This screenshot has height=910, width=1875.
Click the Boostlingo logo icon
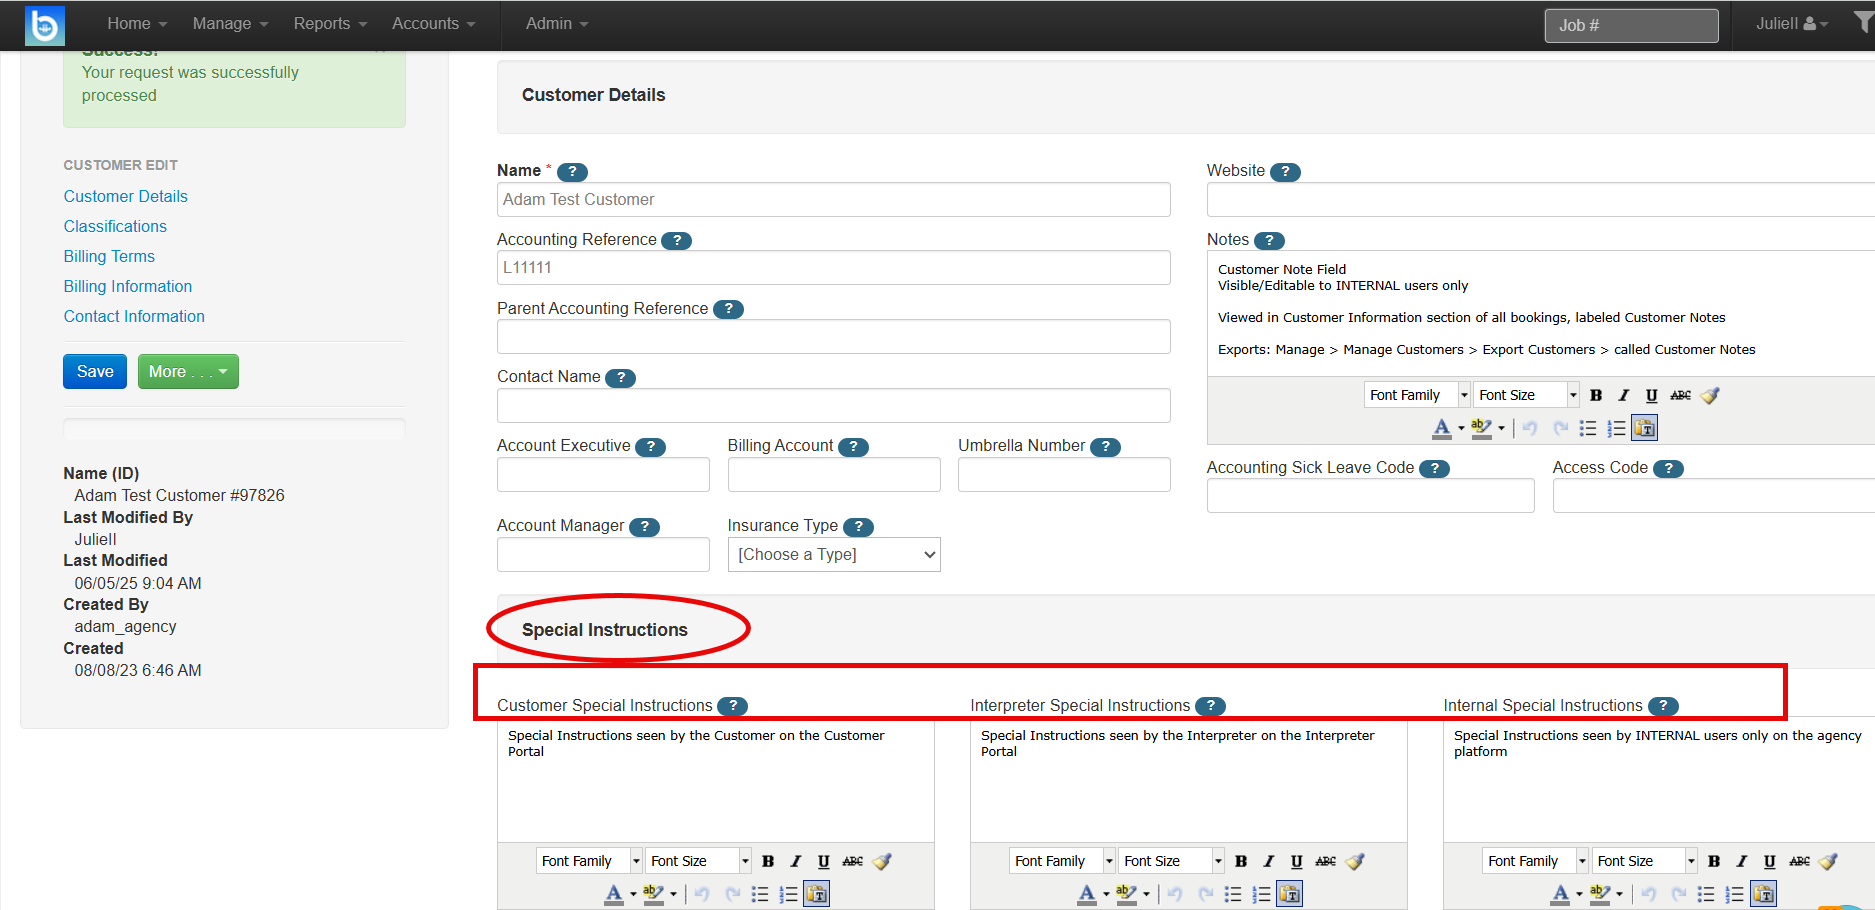45,25
